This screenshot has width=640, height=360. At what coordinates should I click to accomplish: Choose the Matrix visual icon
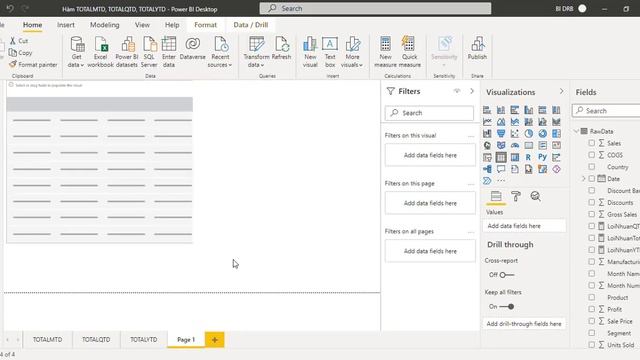515,157
